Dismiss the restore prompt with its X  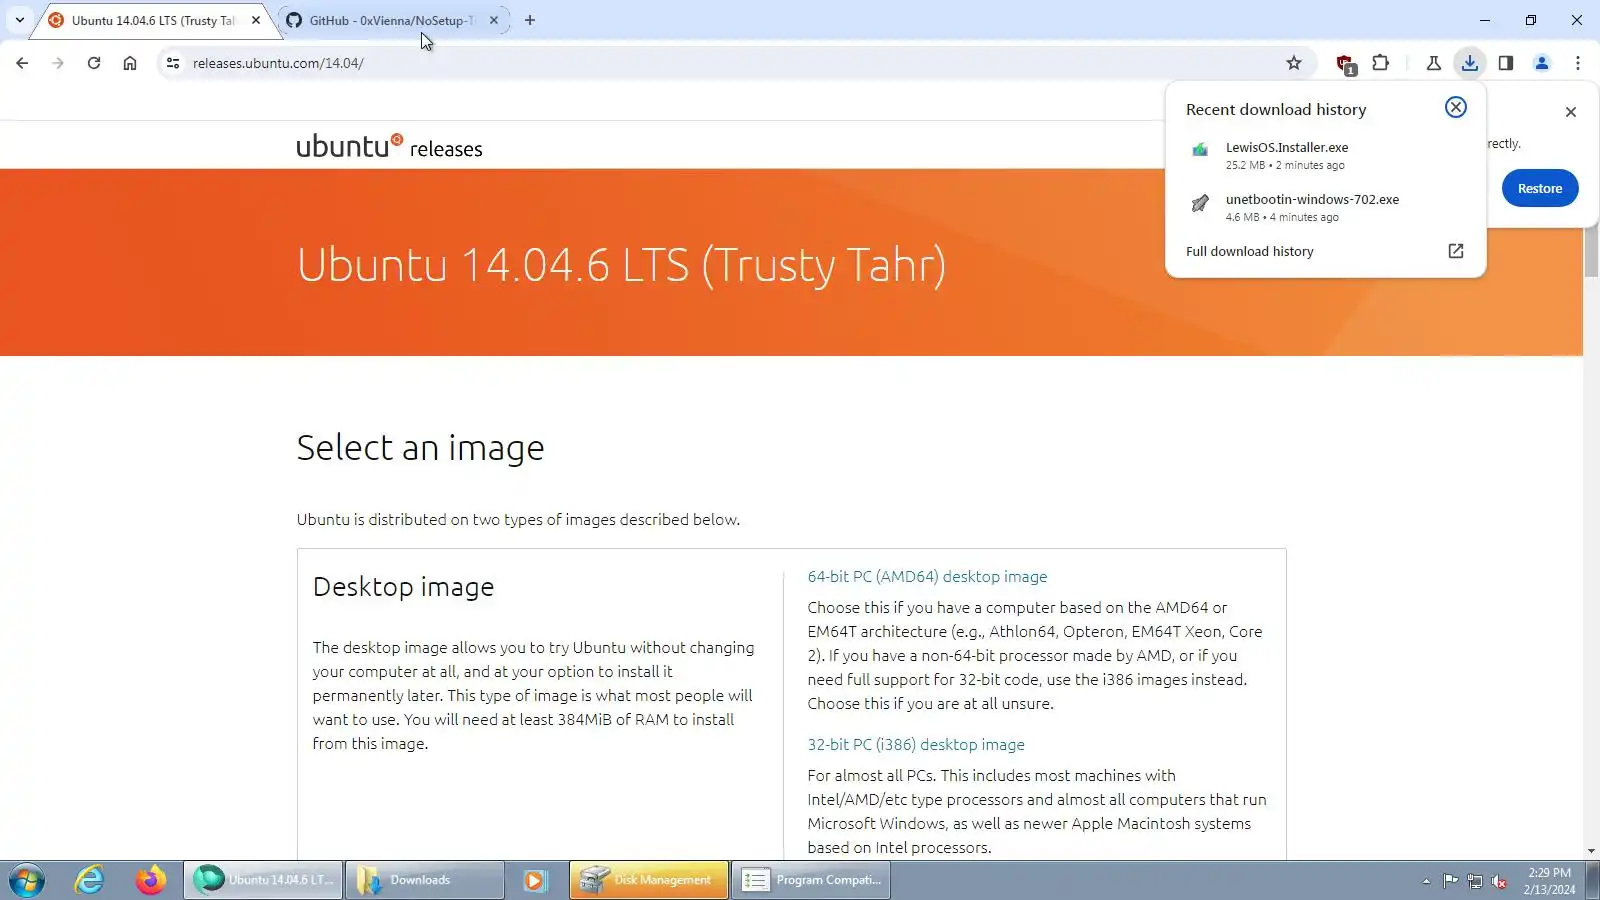(1571, 112)
